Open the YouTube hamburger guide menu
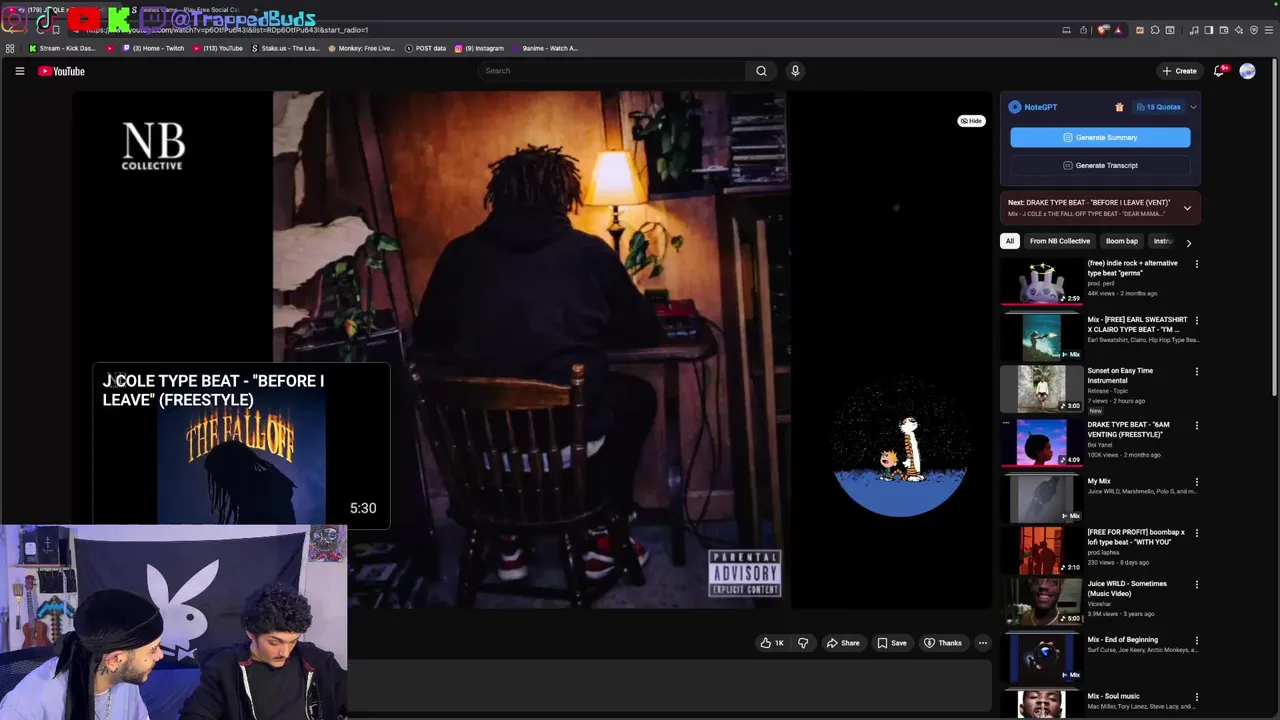This screenshot has width=1280, height=720. pyautogui.click(x=19, y=71)
